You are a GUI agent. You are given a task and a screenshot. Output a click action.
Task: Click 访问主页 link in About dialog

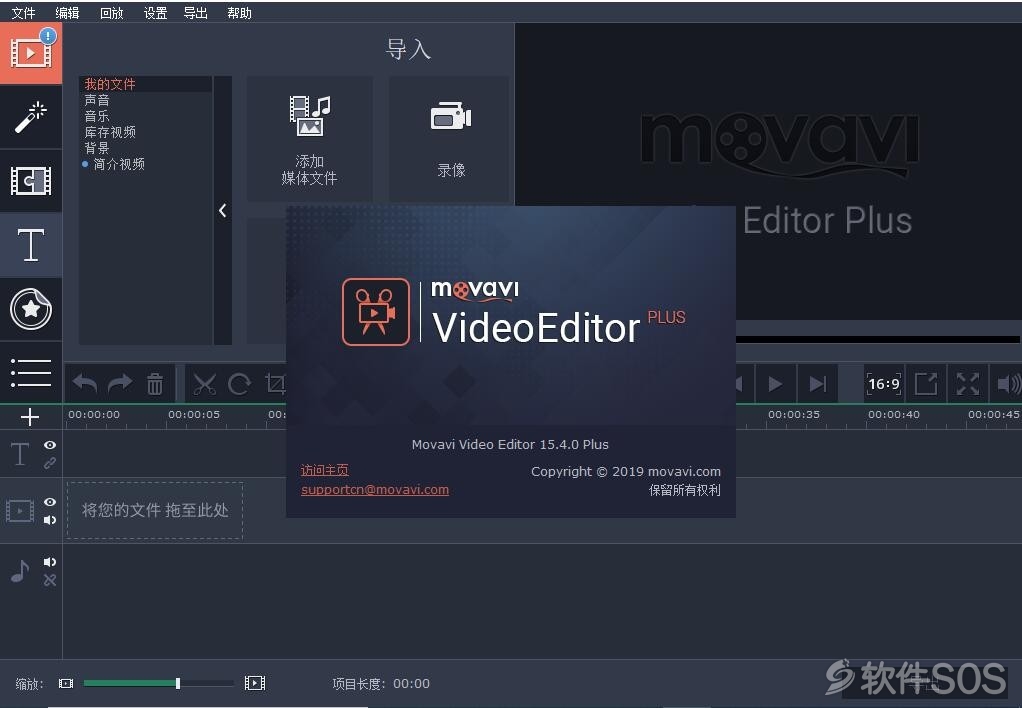click(324, 470)
